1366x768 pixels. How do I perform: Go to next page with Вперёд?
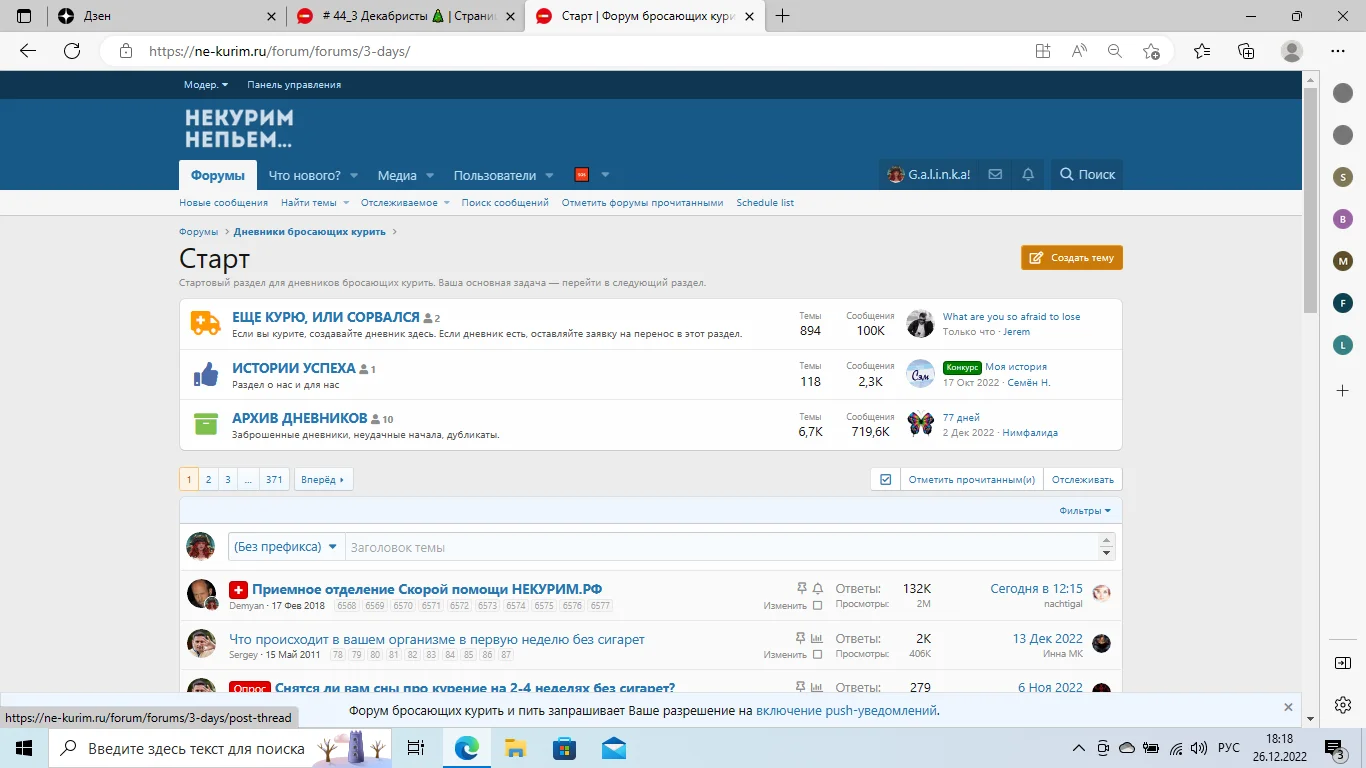[323, 480]
